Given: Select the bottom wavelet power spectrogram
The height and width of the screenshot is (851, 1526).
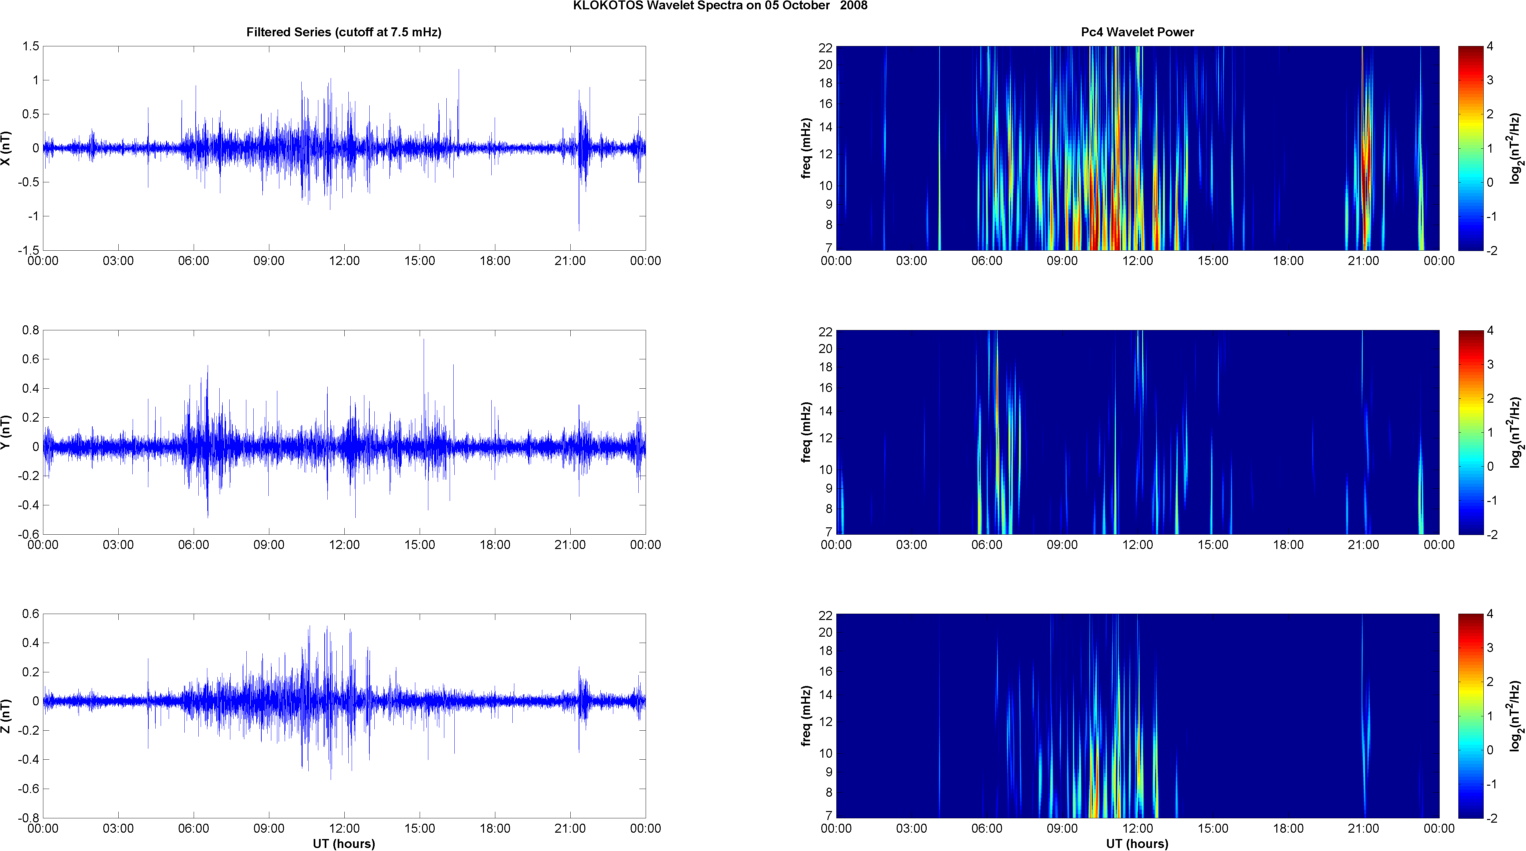Looking at the screenshot, I should click(x=1137, y=716).
